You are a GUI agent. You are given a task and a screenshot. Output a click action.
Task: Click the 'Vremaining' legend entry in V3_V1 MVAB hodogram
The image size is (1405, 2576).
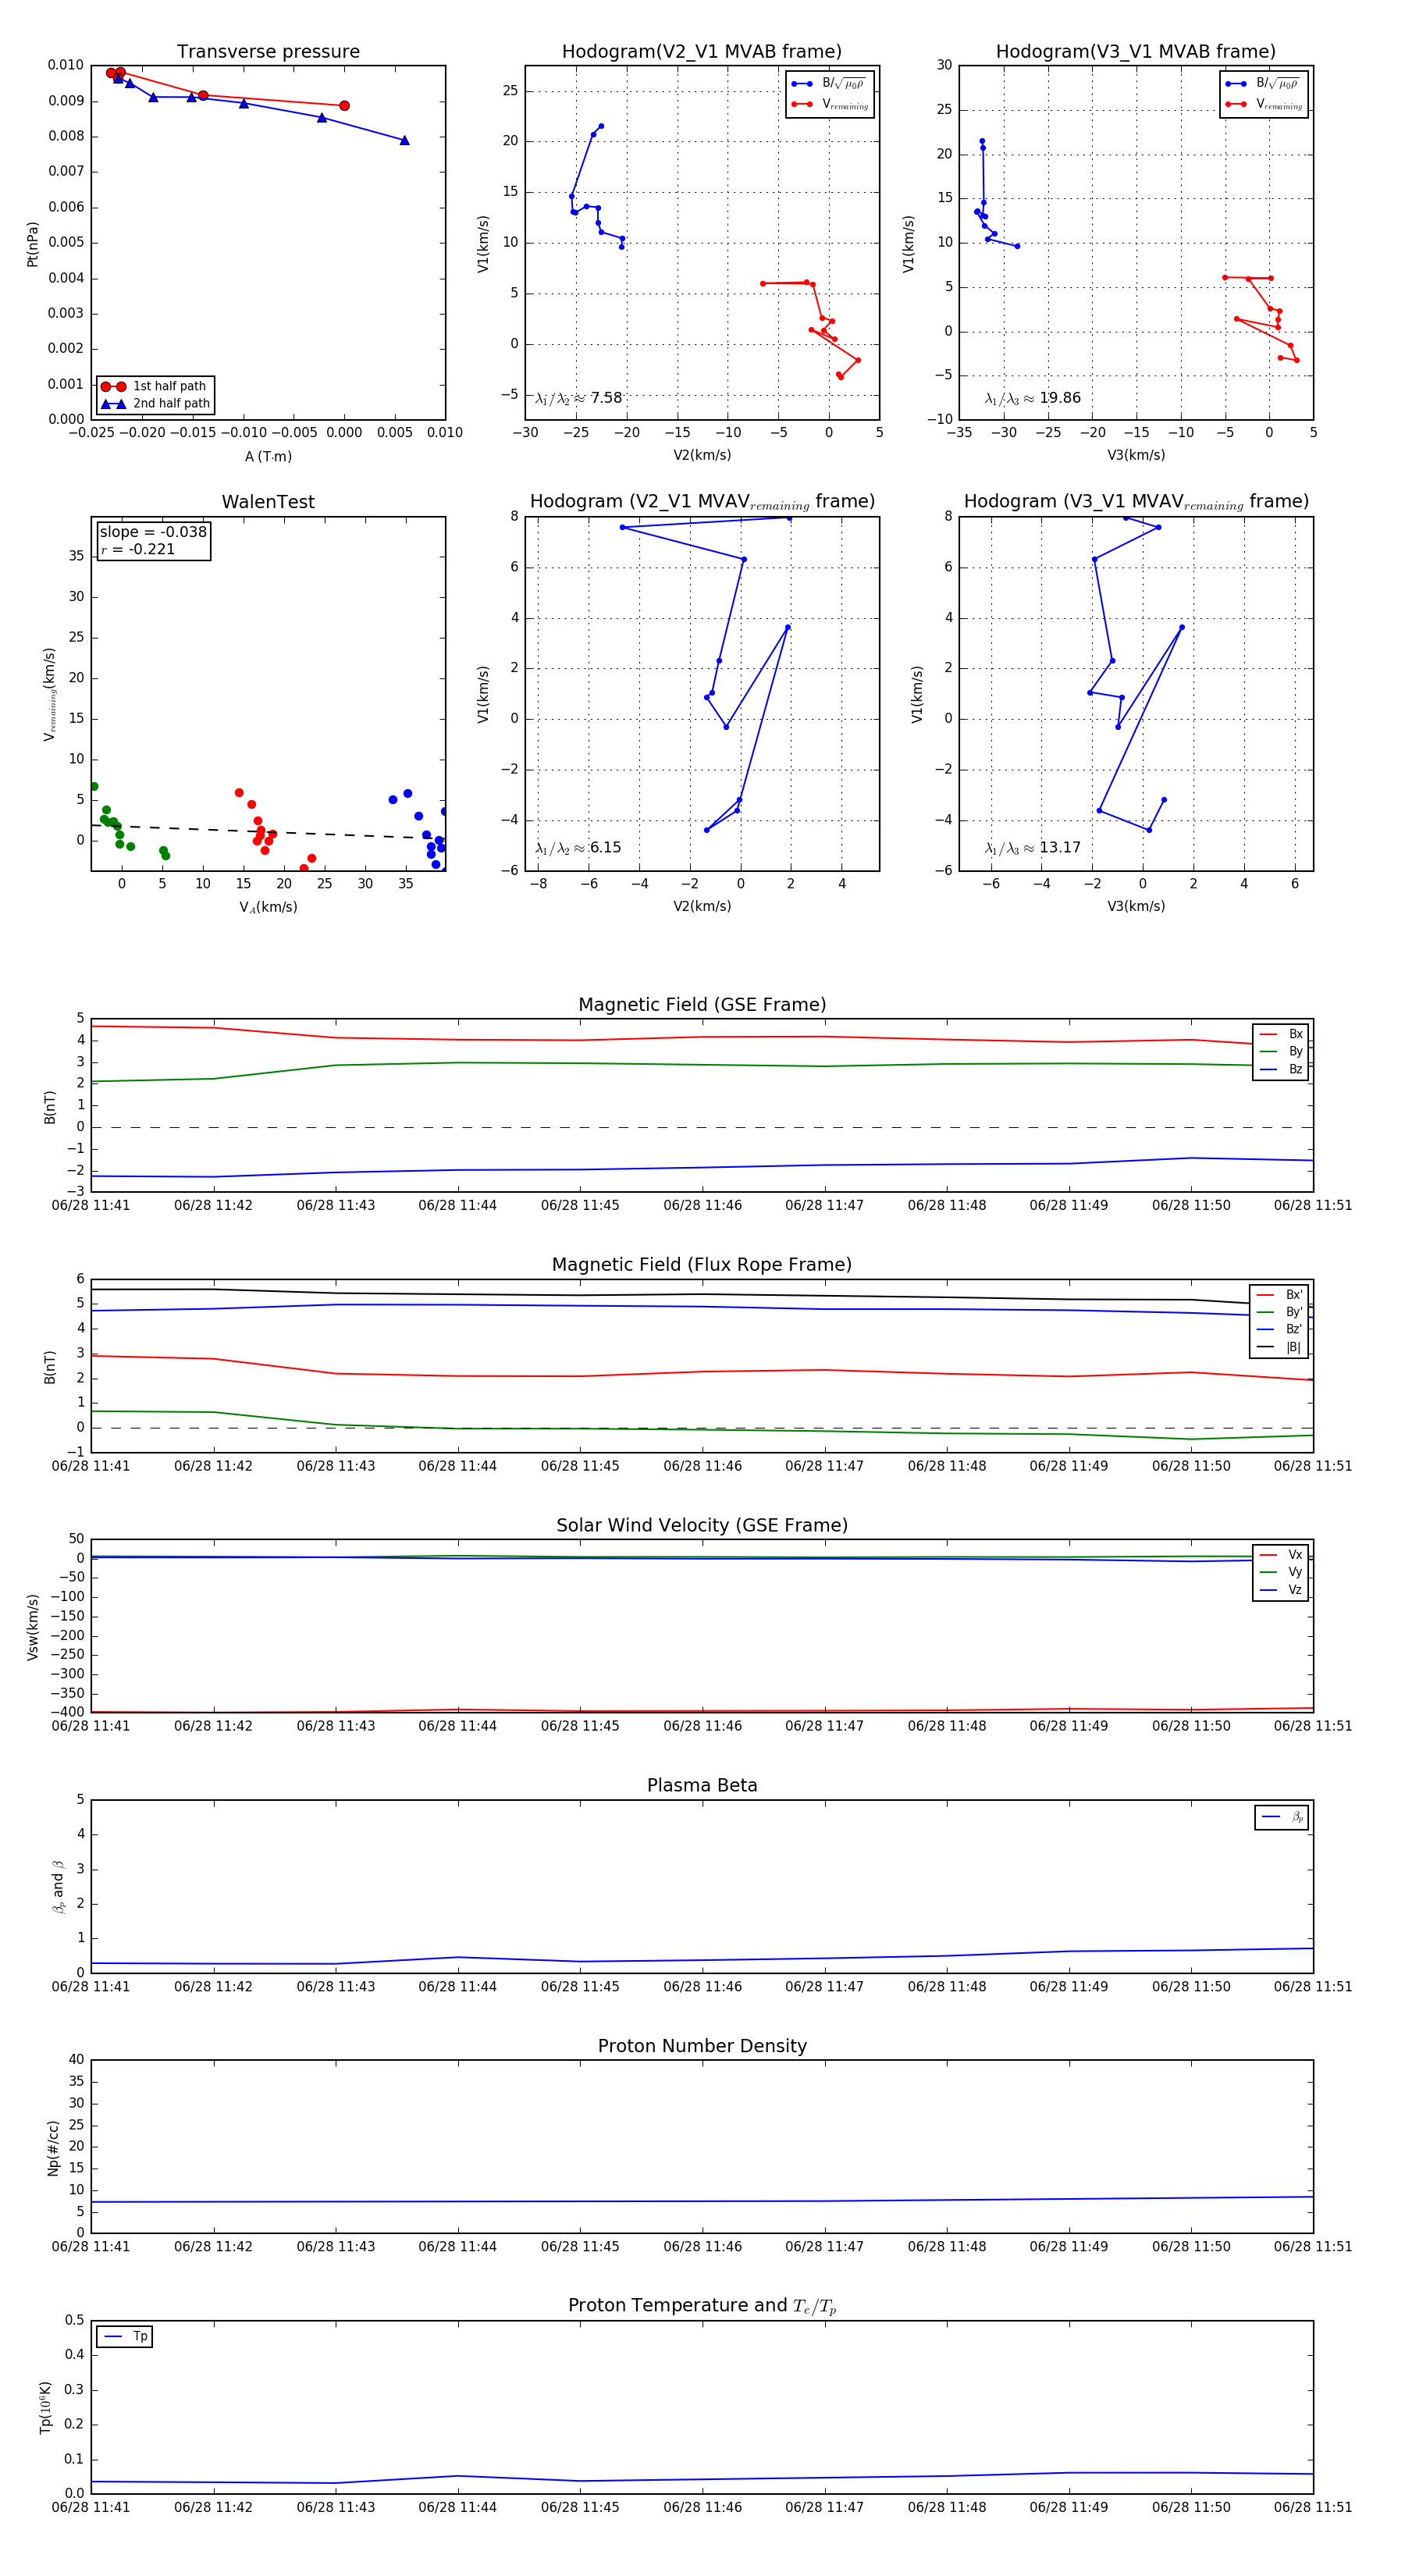[1263, 104]
